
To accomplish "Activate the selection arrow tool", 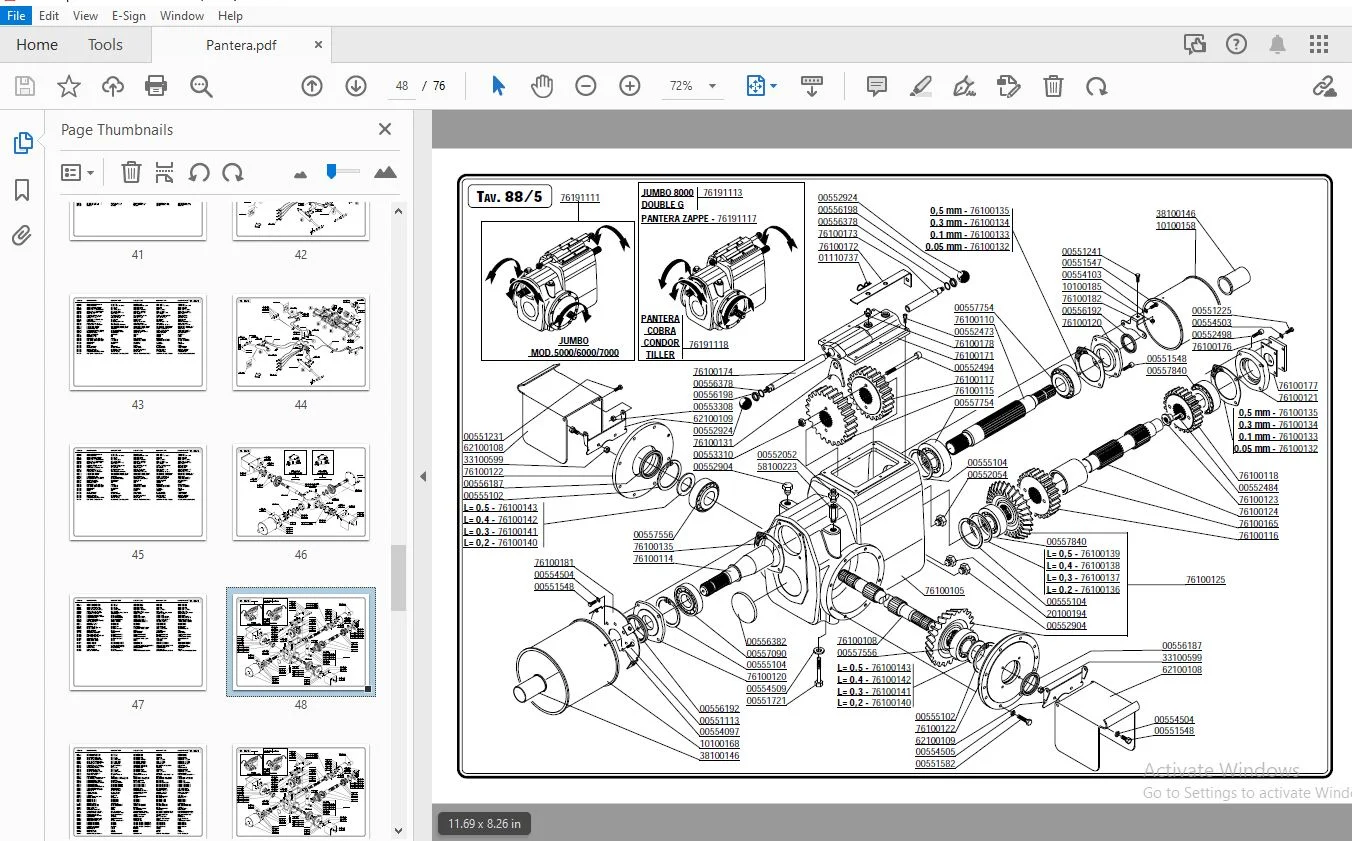I will 498,86.
